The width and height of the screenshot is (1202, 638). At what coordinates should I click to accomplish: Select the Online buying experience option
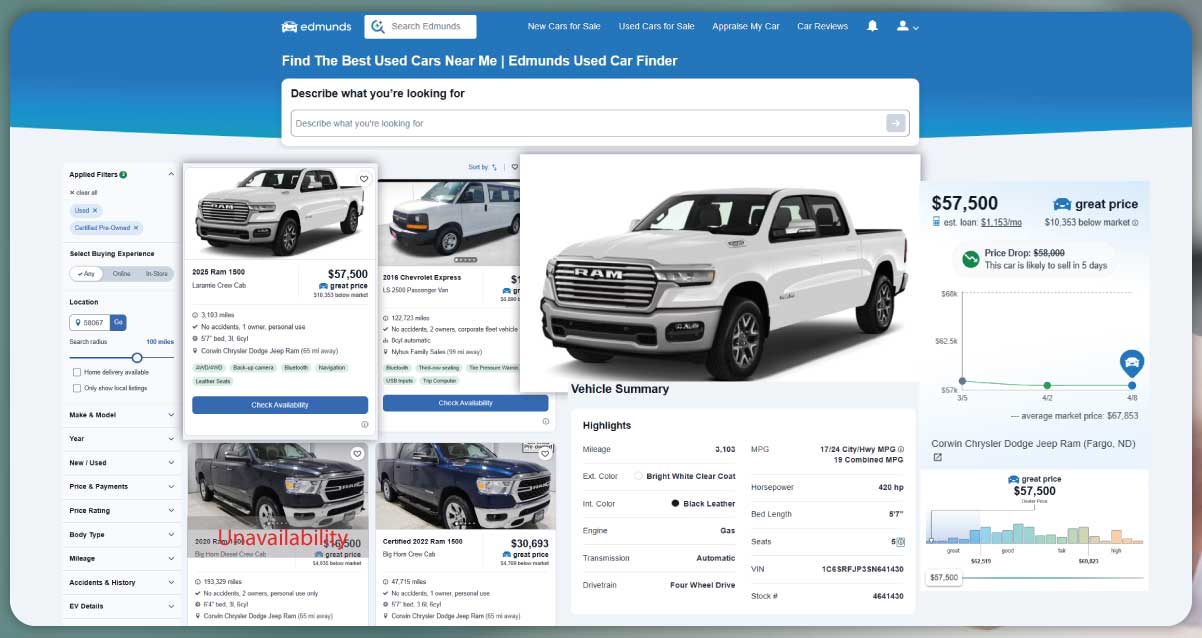tap(121, 273)
